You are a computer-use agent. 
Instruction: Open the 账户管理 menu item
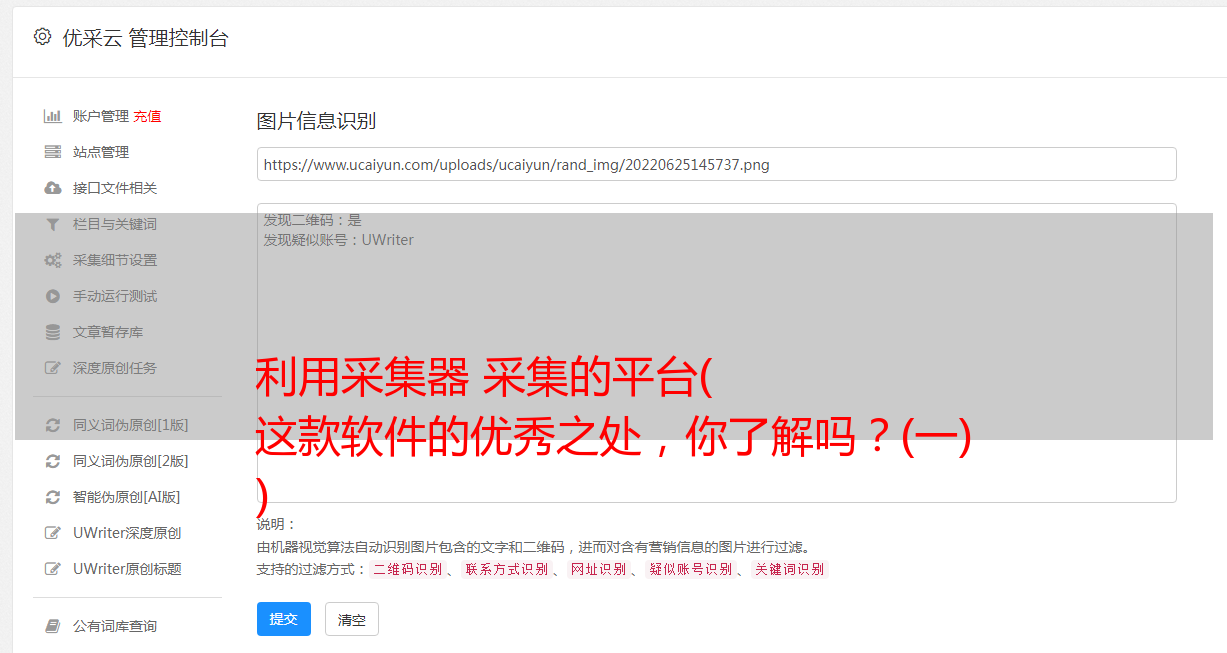(101, 116)
